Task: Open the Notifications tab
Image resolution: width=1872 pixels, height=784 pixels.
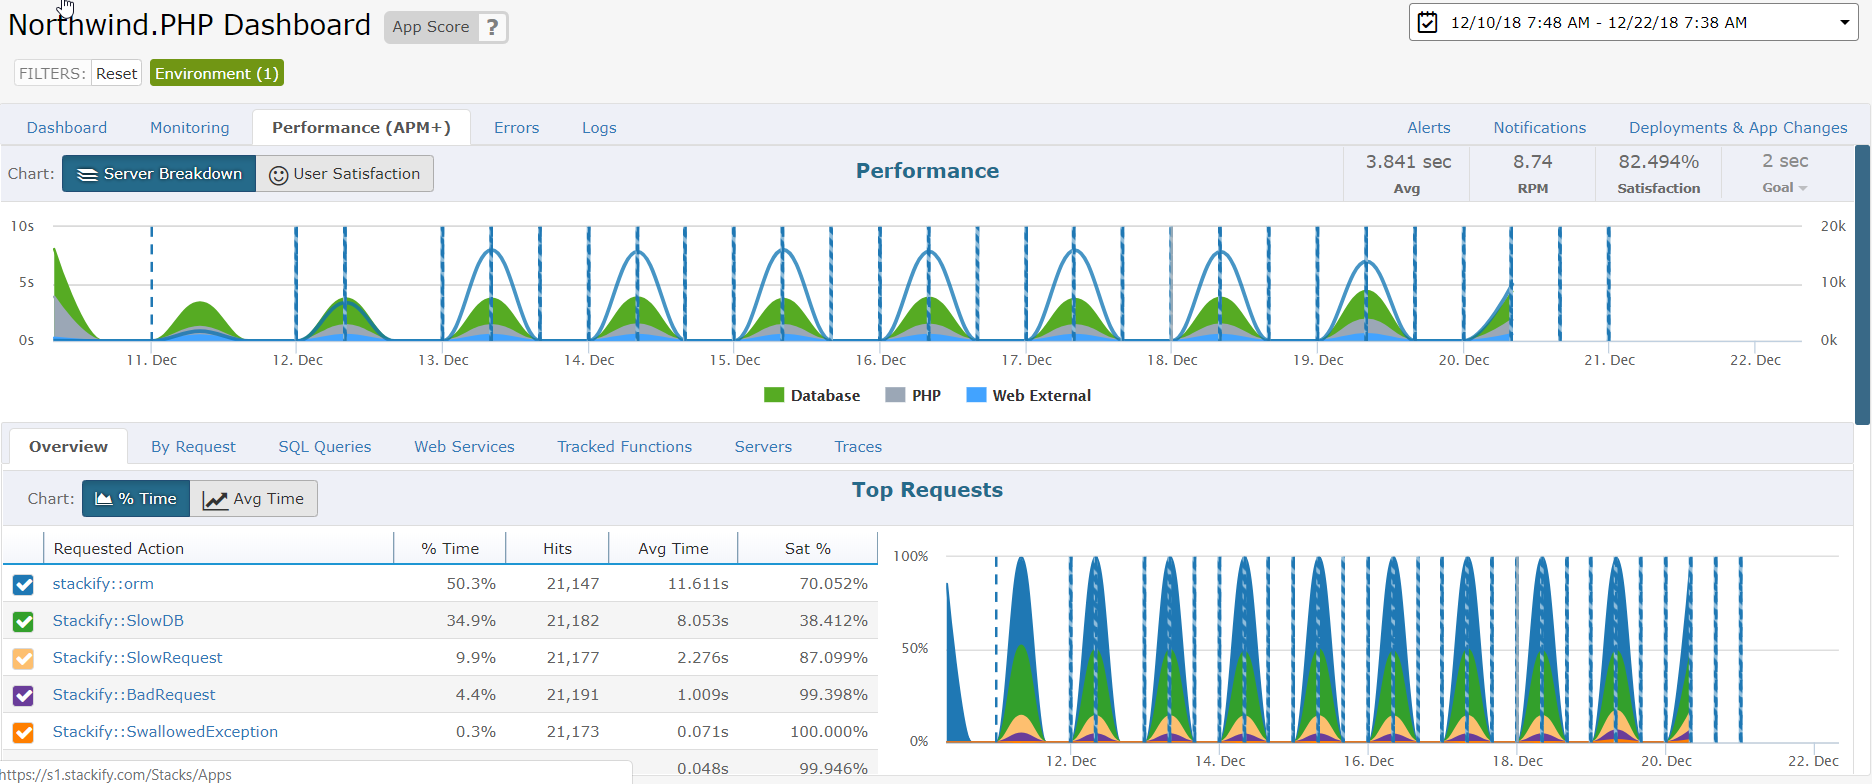Action: click(1540, 127)
